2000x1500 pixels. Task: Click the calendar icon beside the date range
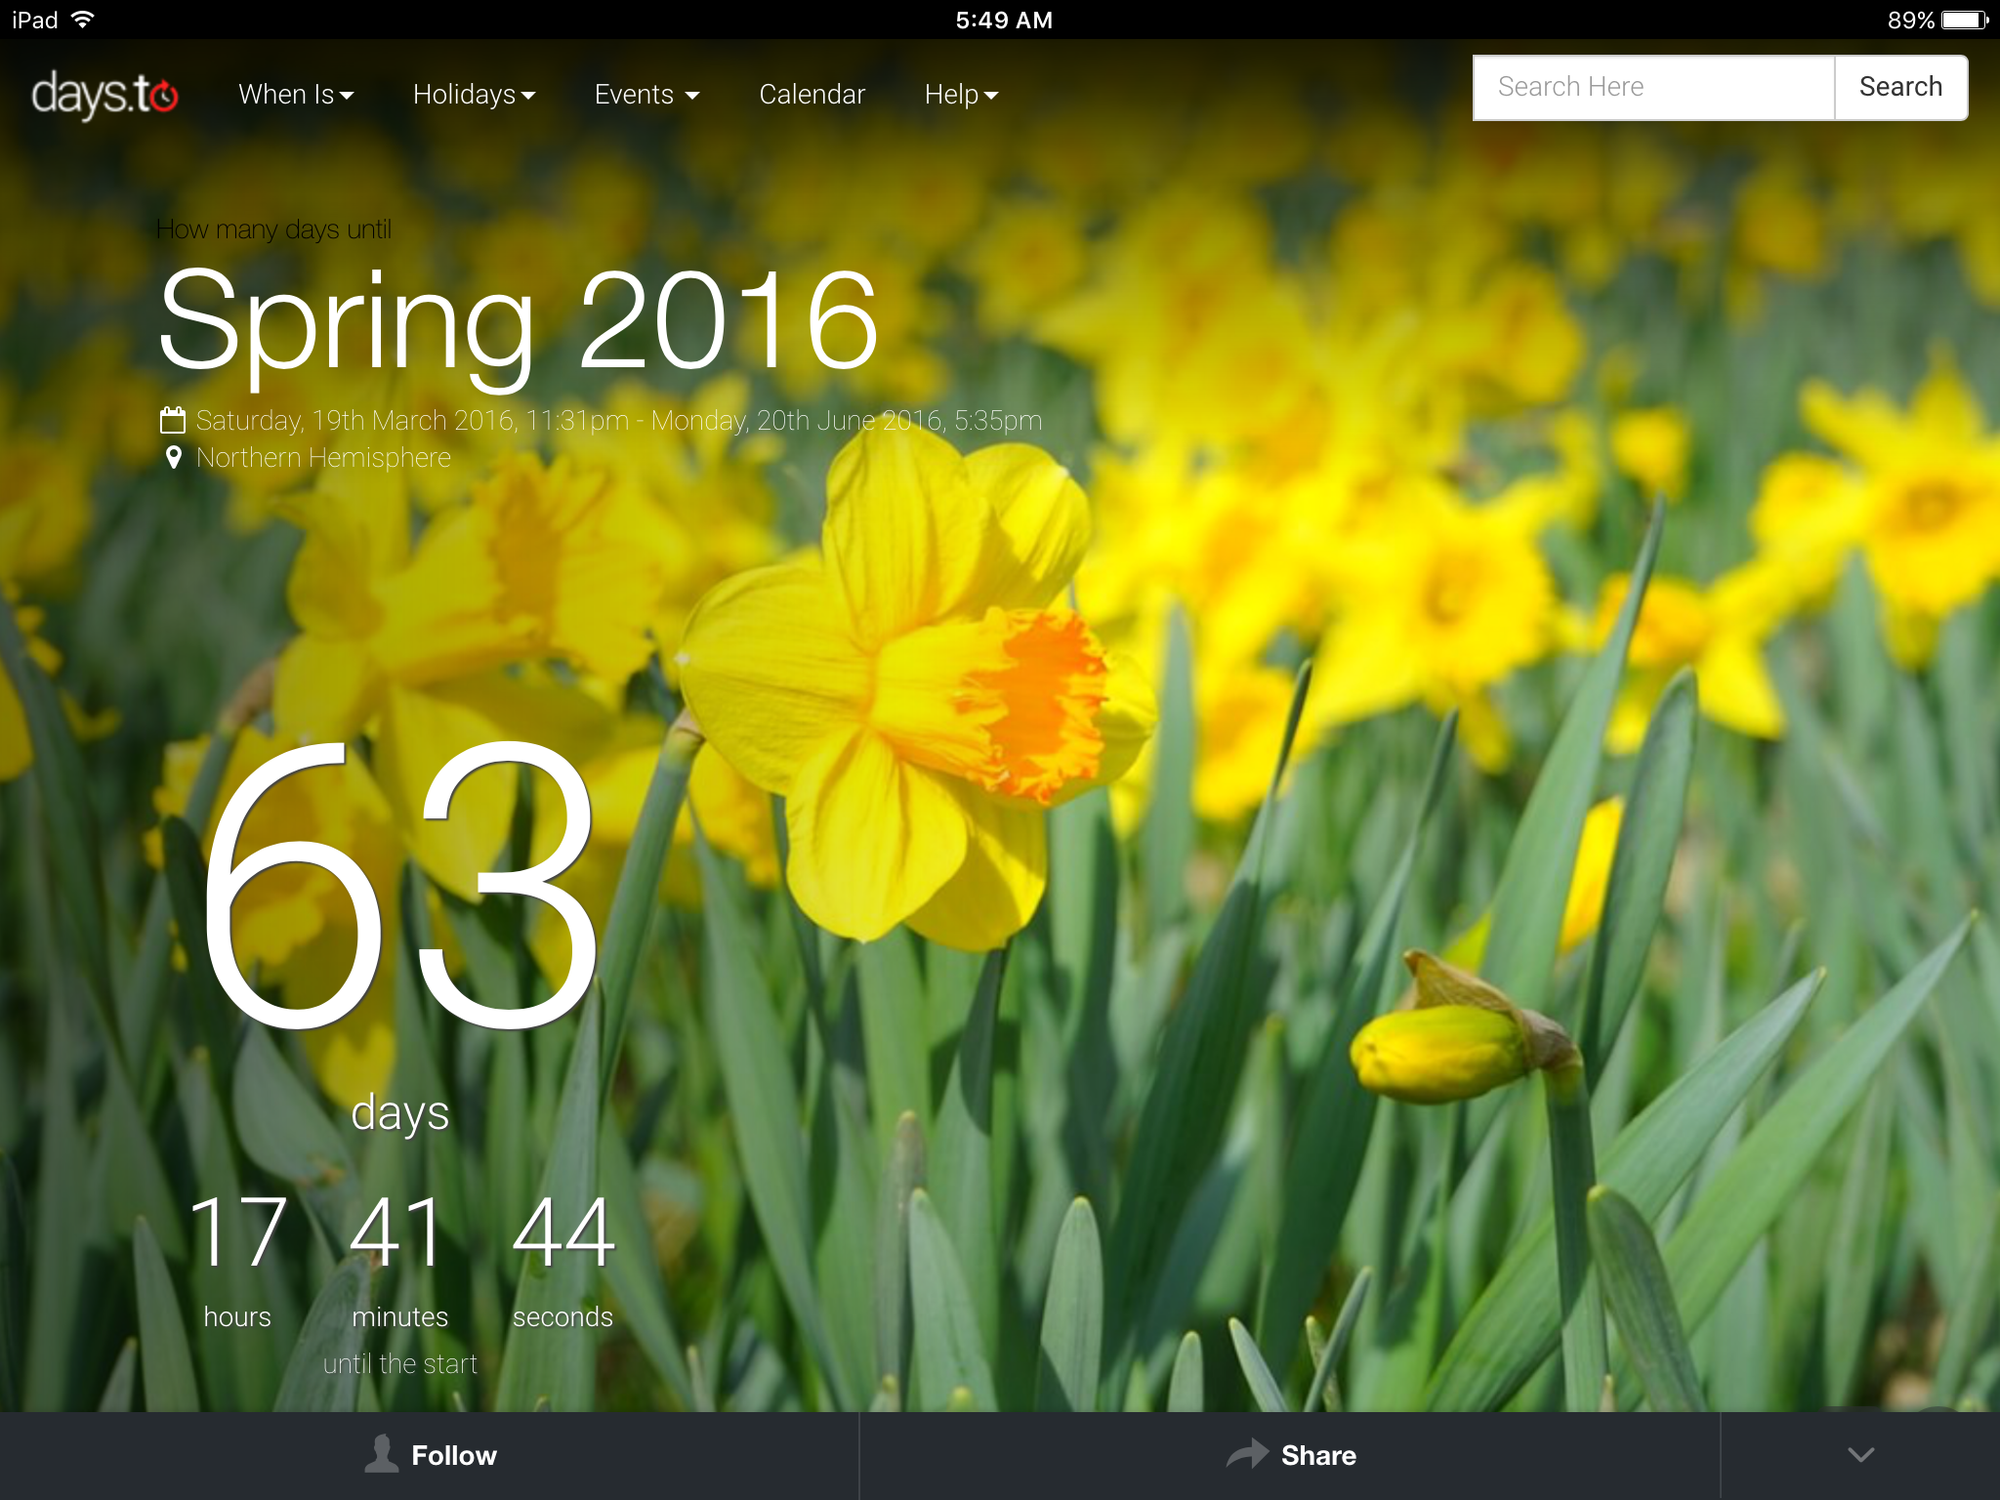pos(173,420)
